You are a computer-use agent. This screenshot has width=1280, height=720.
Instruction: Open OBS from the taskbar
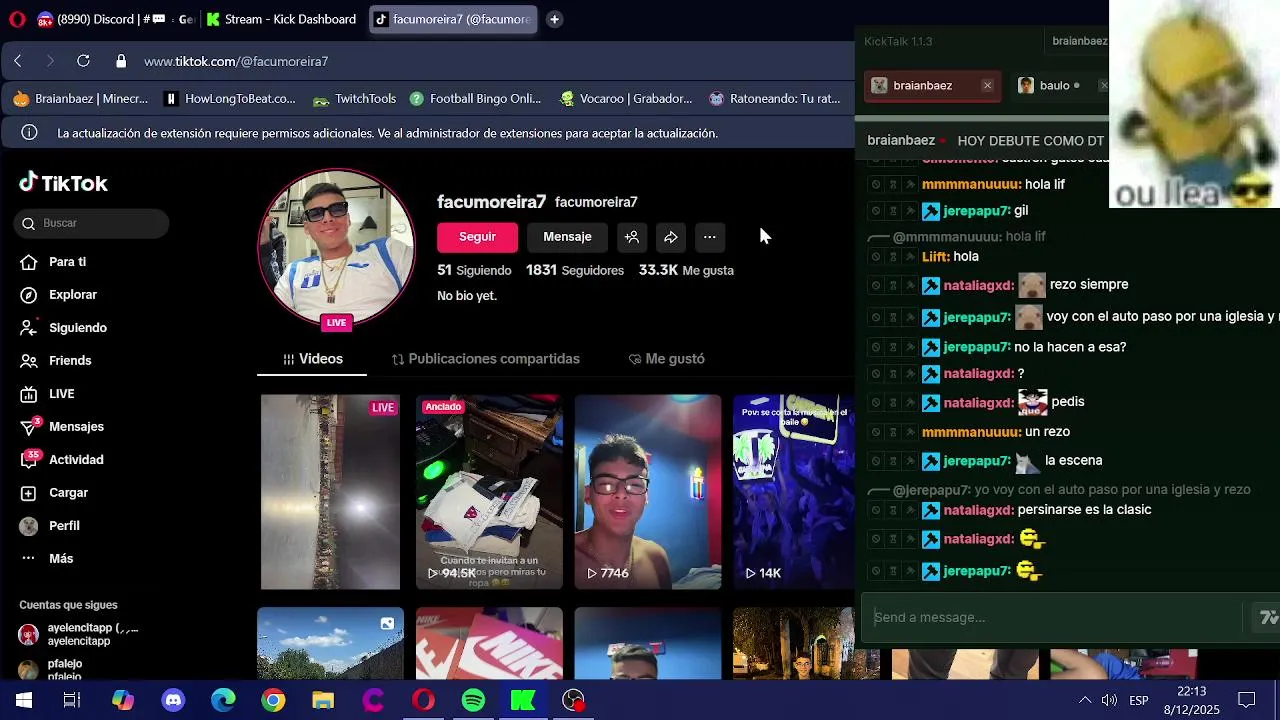tap(573, 700)
